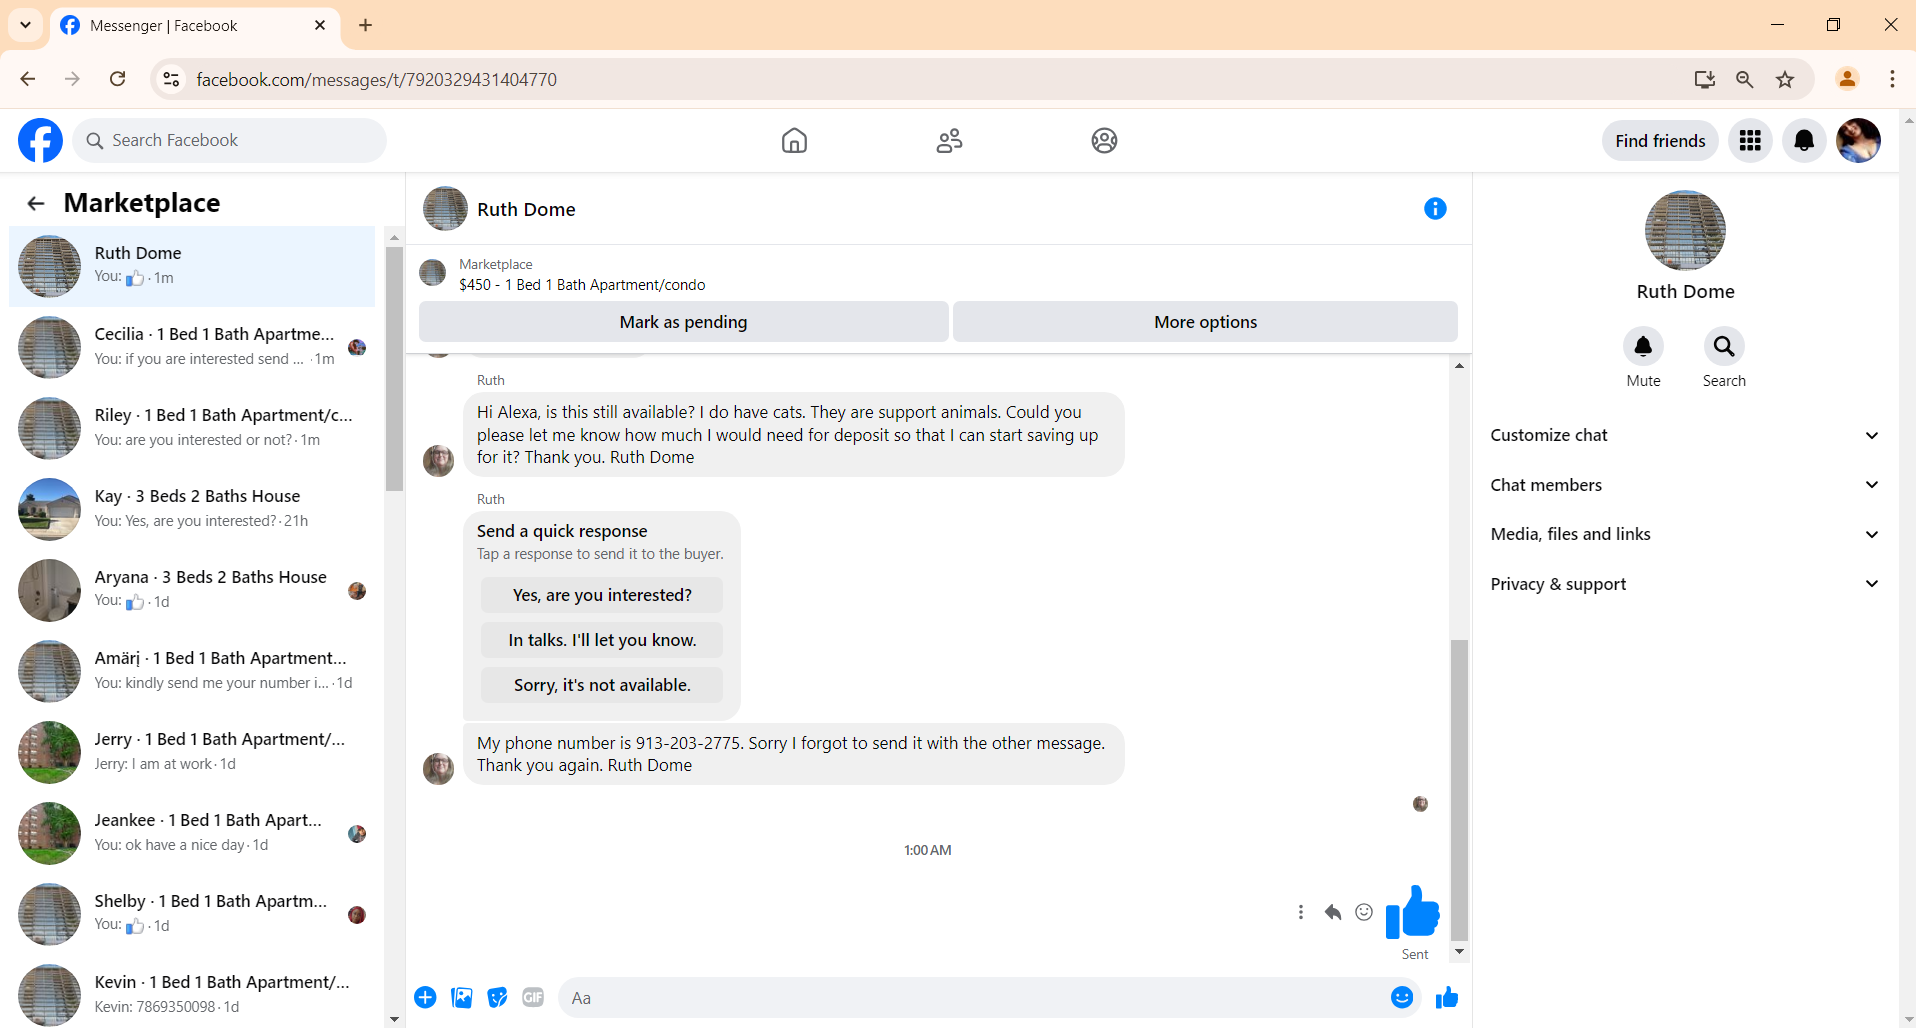Reply to the sent thumbs-up message

point(1332,912)
